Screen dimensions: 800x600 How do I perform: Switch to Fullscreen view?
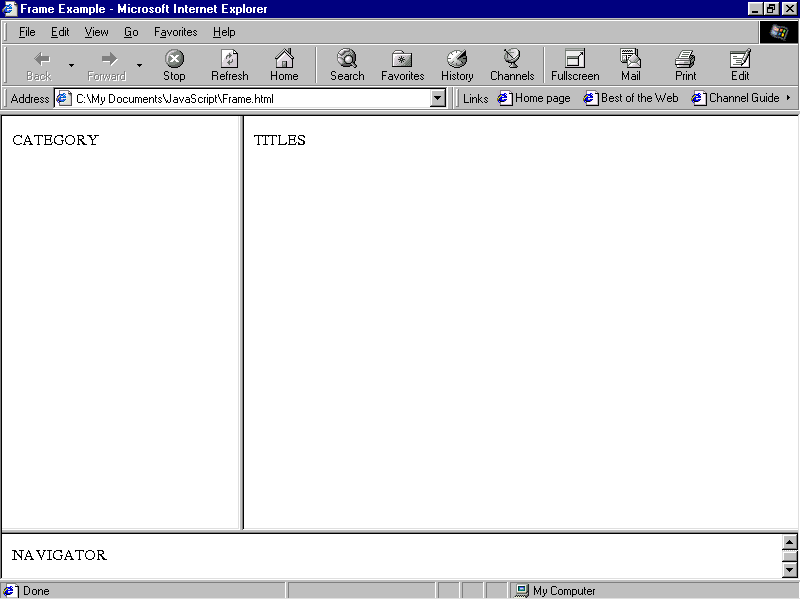point(575,65)
